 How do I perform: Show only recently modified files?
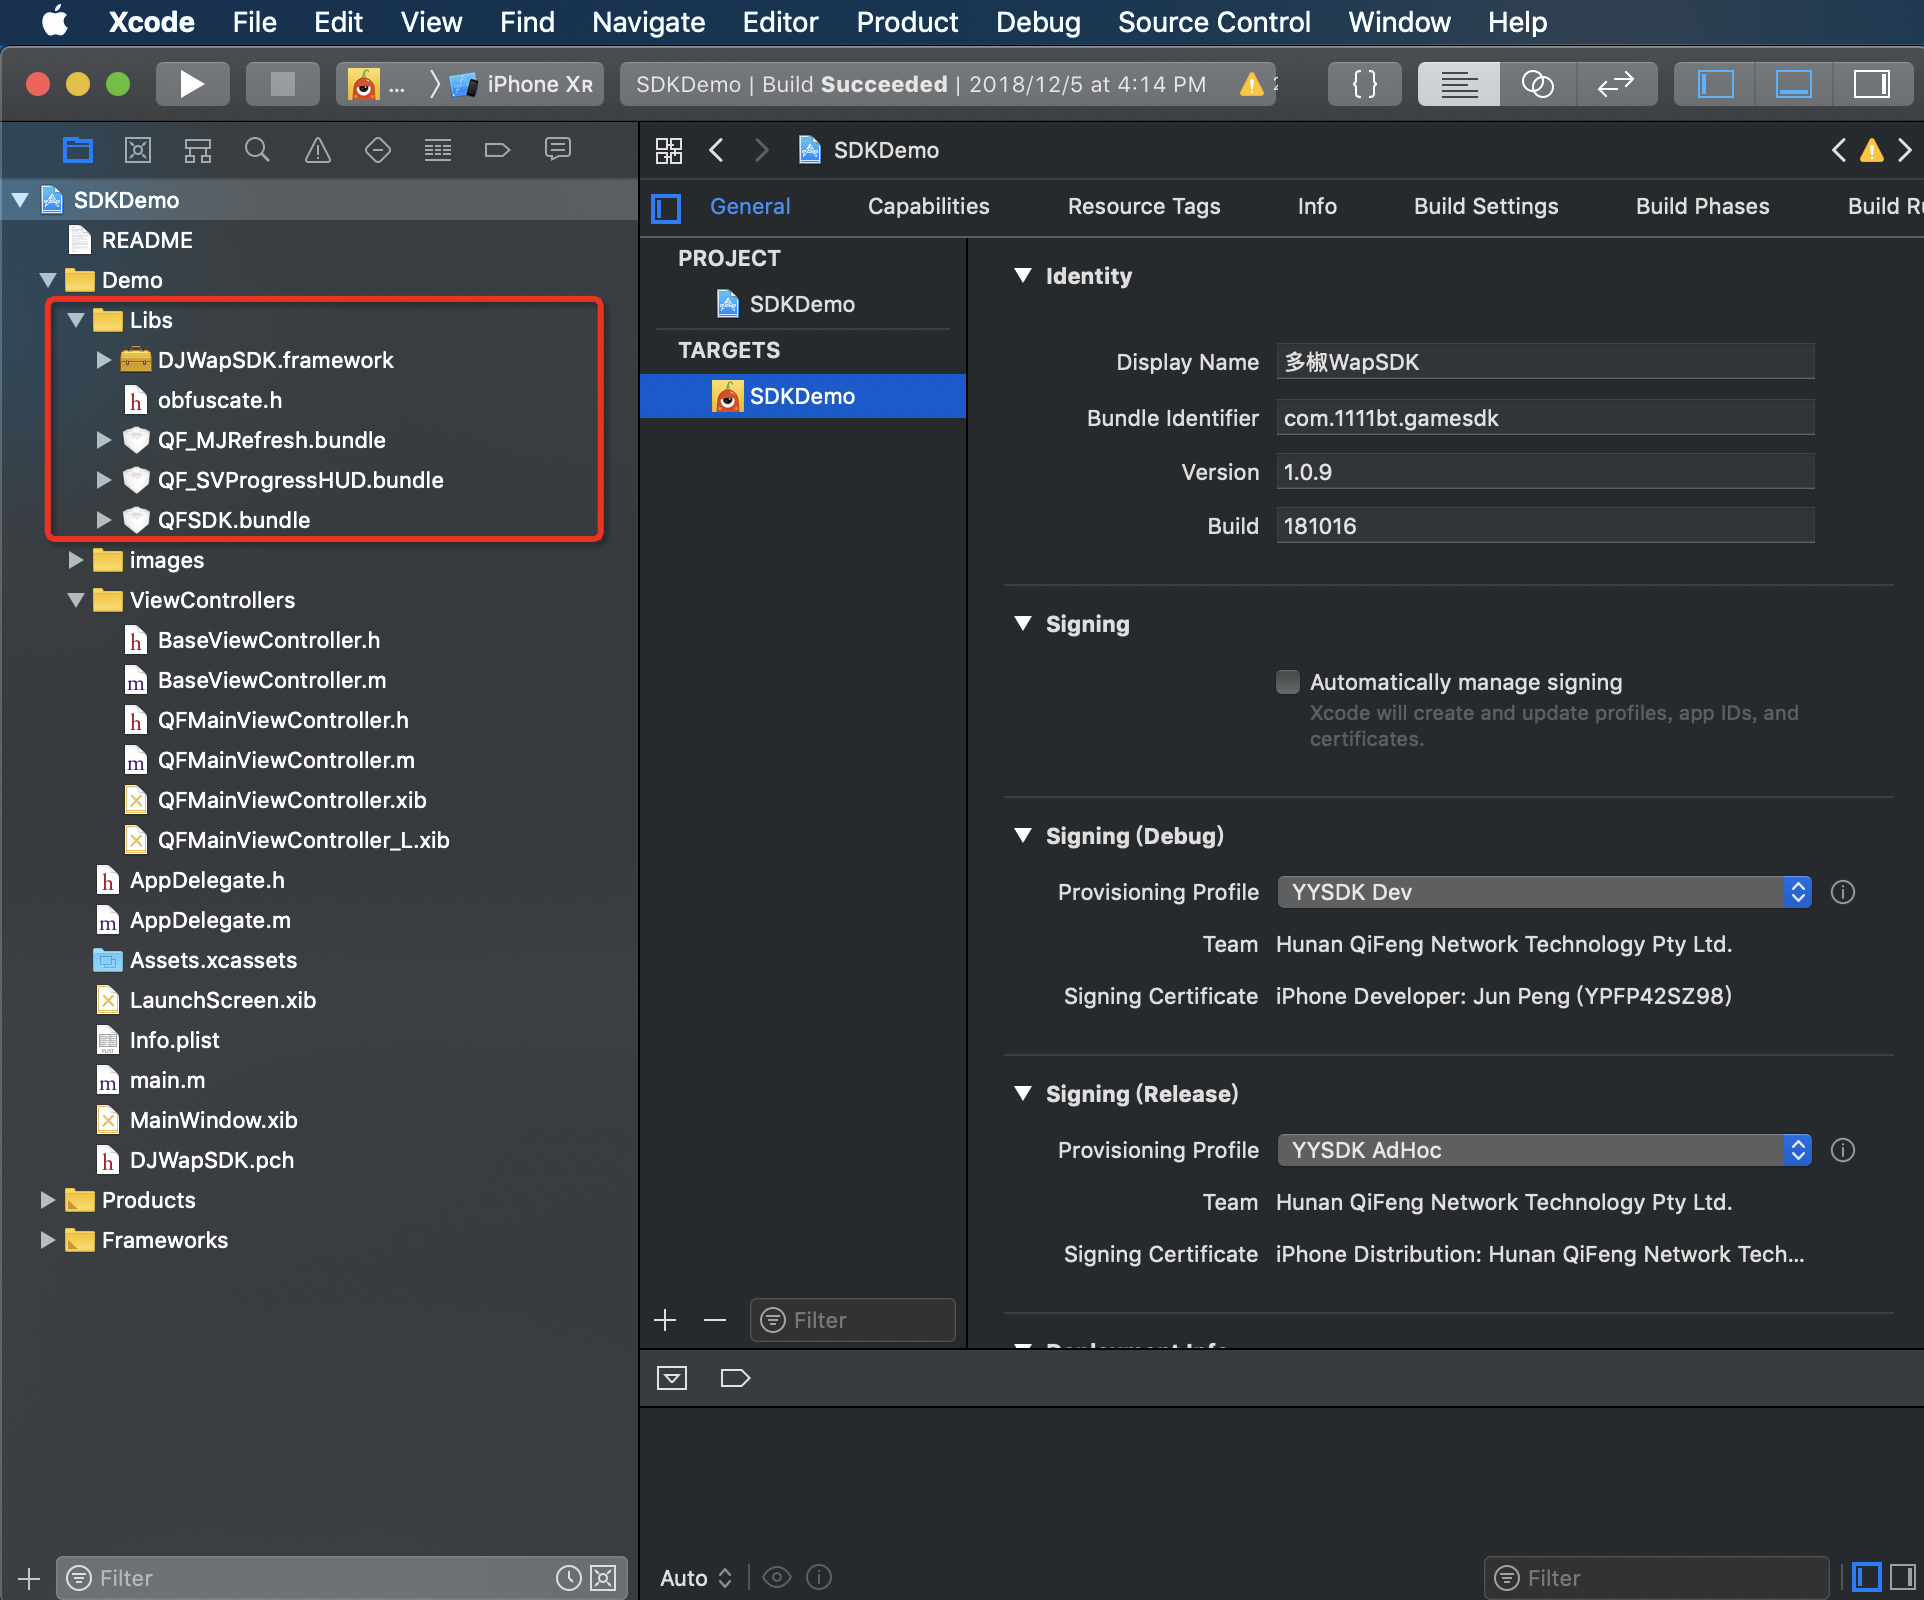coord(569,1578)
